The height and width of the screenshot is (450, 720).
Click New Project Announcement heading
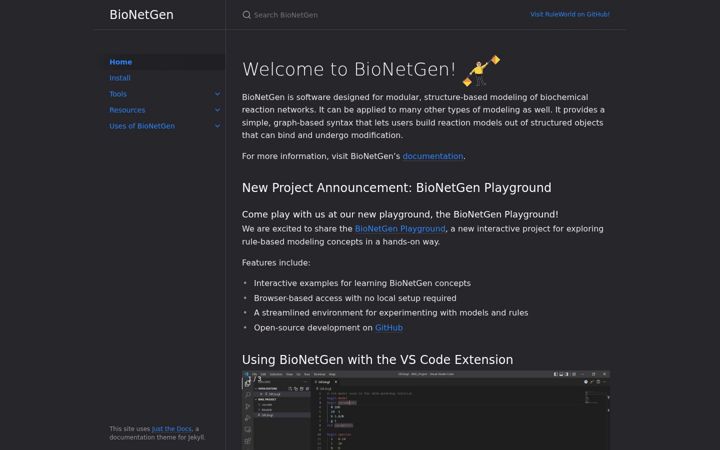tap(397, 188)
